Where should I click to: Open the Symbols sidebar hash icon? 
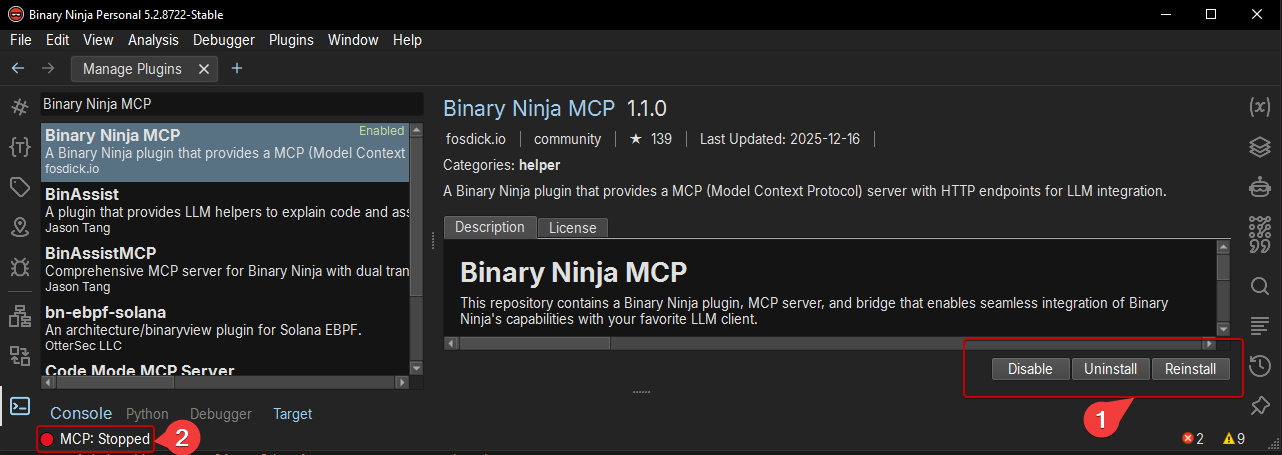[19, 108]
